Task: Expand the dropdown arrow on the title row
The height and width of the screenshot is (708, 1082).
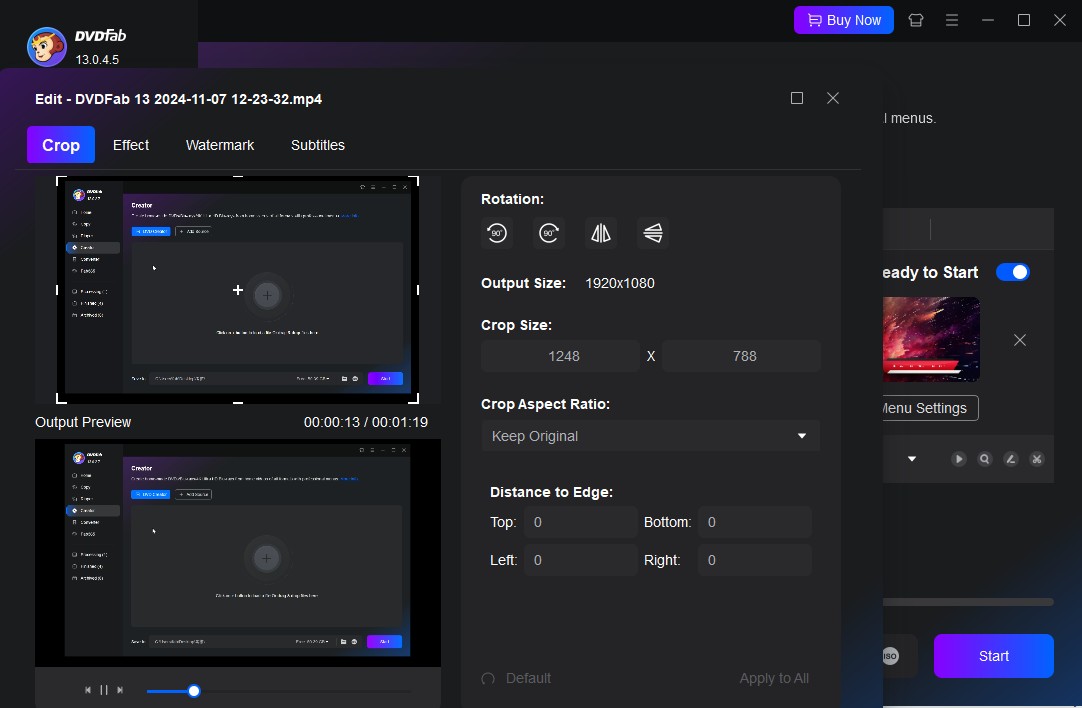Action: 910,458
